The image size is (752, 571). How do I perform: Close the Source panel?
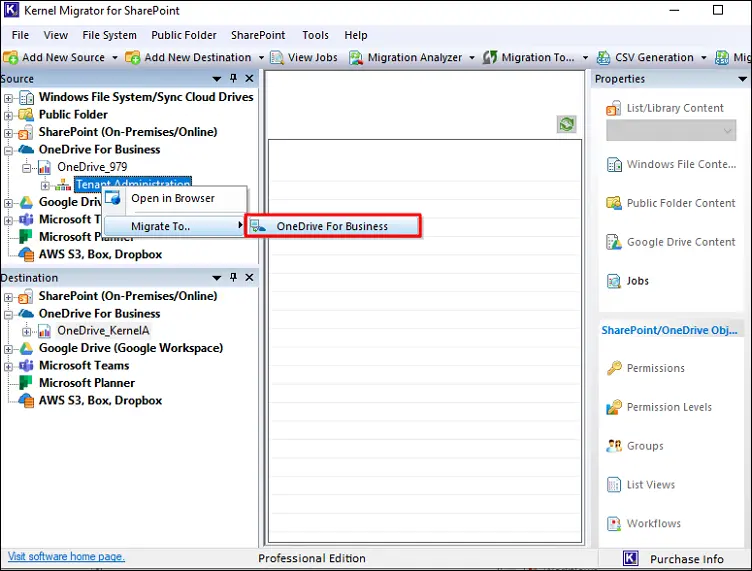[x=249, y=78]
